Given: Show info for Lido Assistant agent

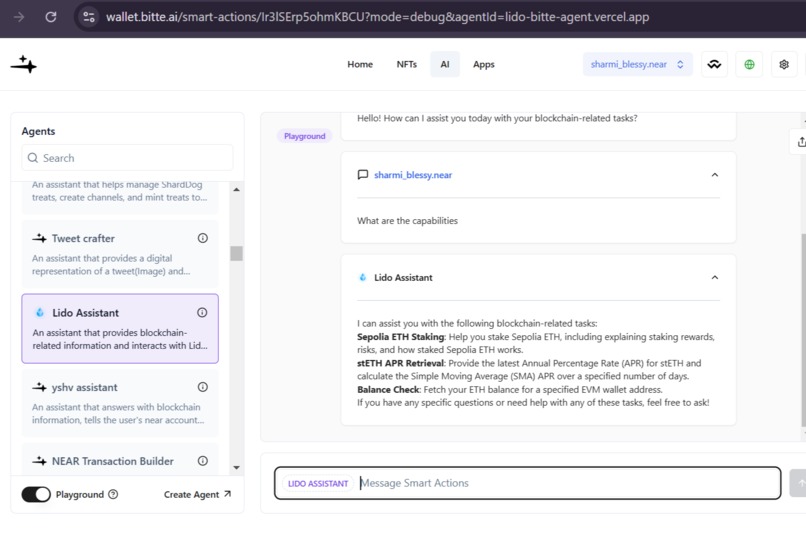Looking at the screenshot, I should [x=202, y=312].
